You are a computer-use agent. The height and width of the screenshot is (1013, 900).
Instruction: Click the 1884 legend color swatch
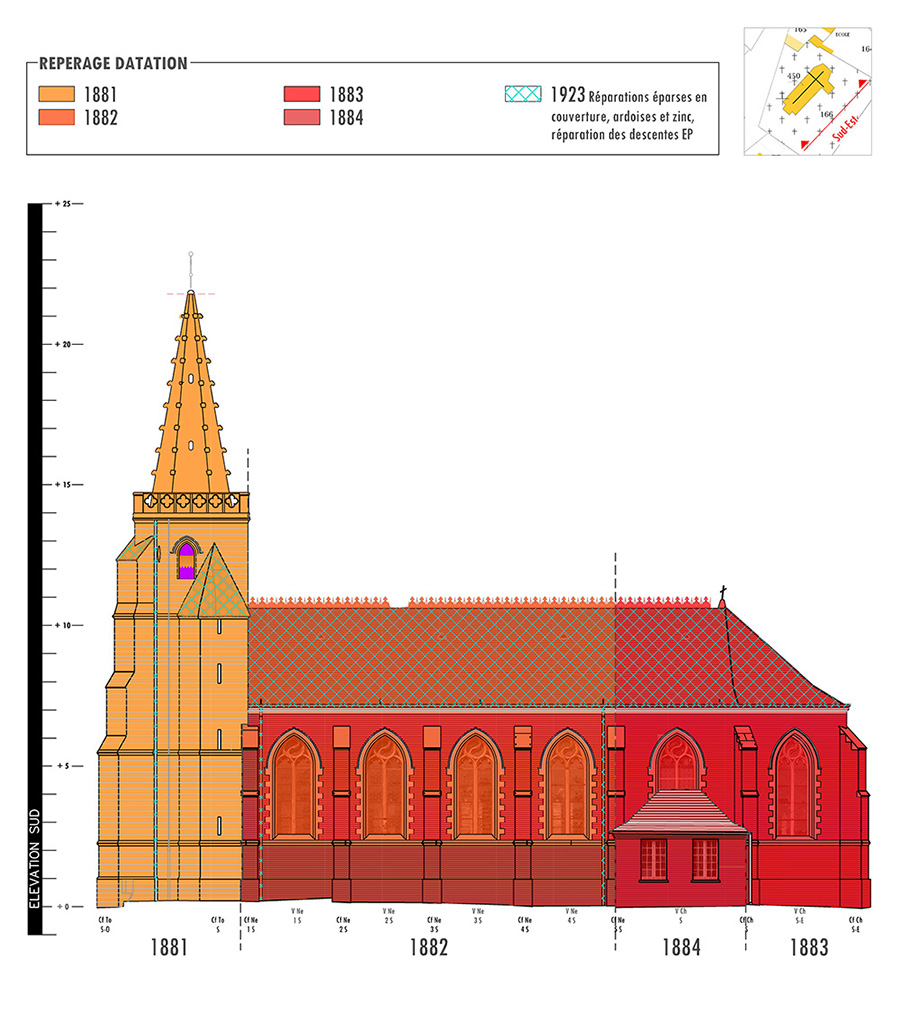pos(301,118)
